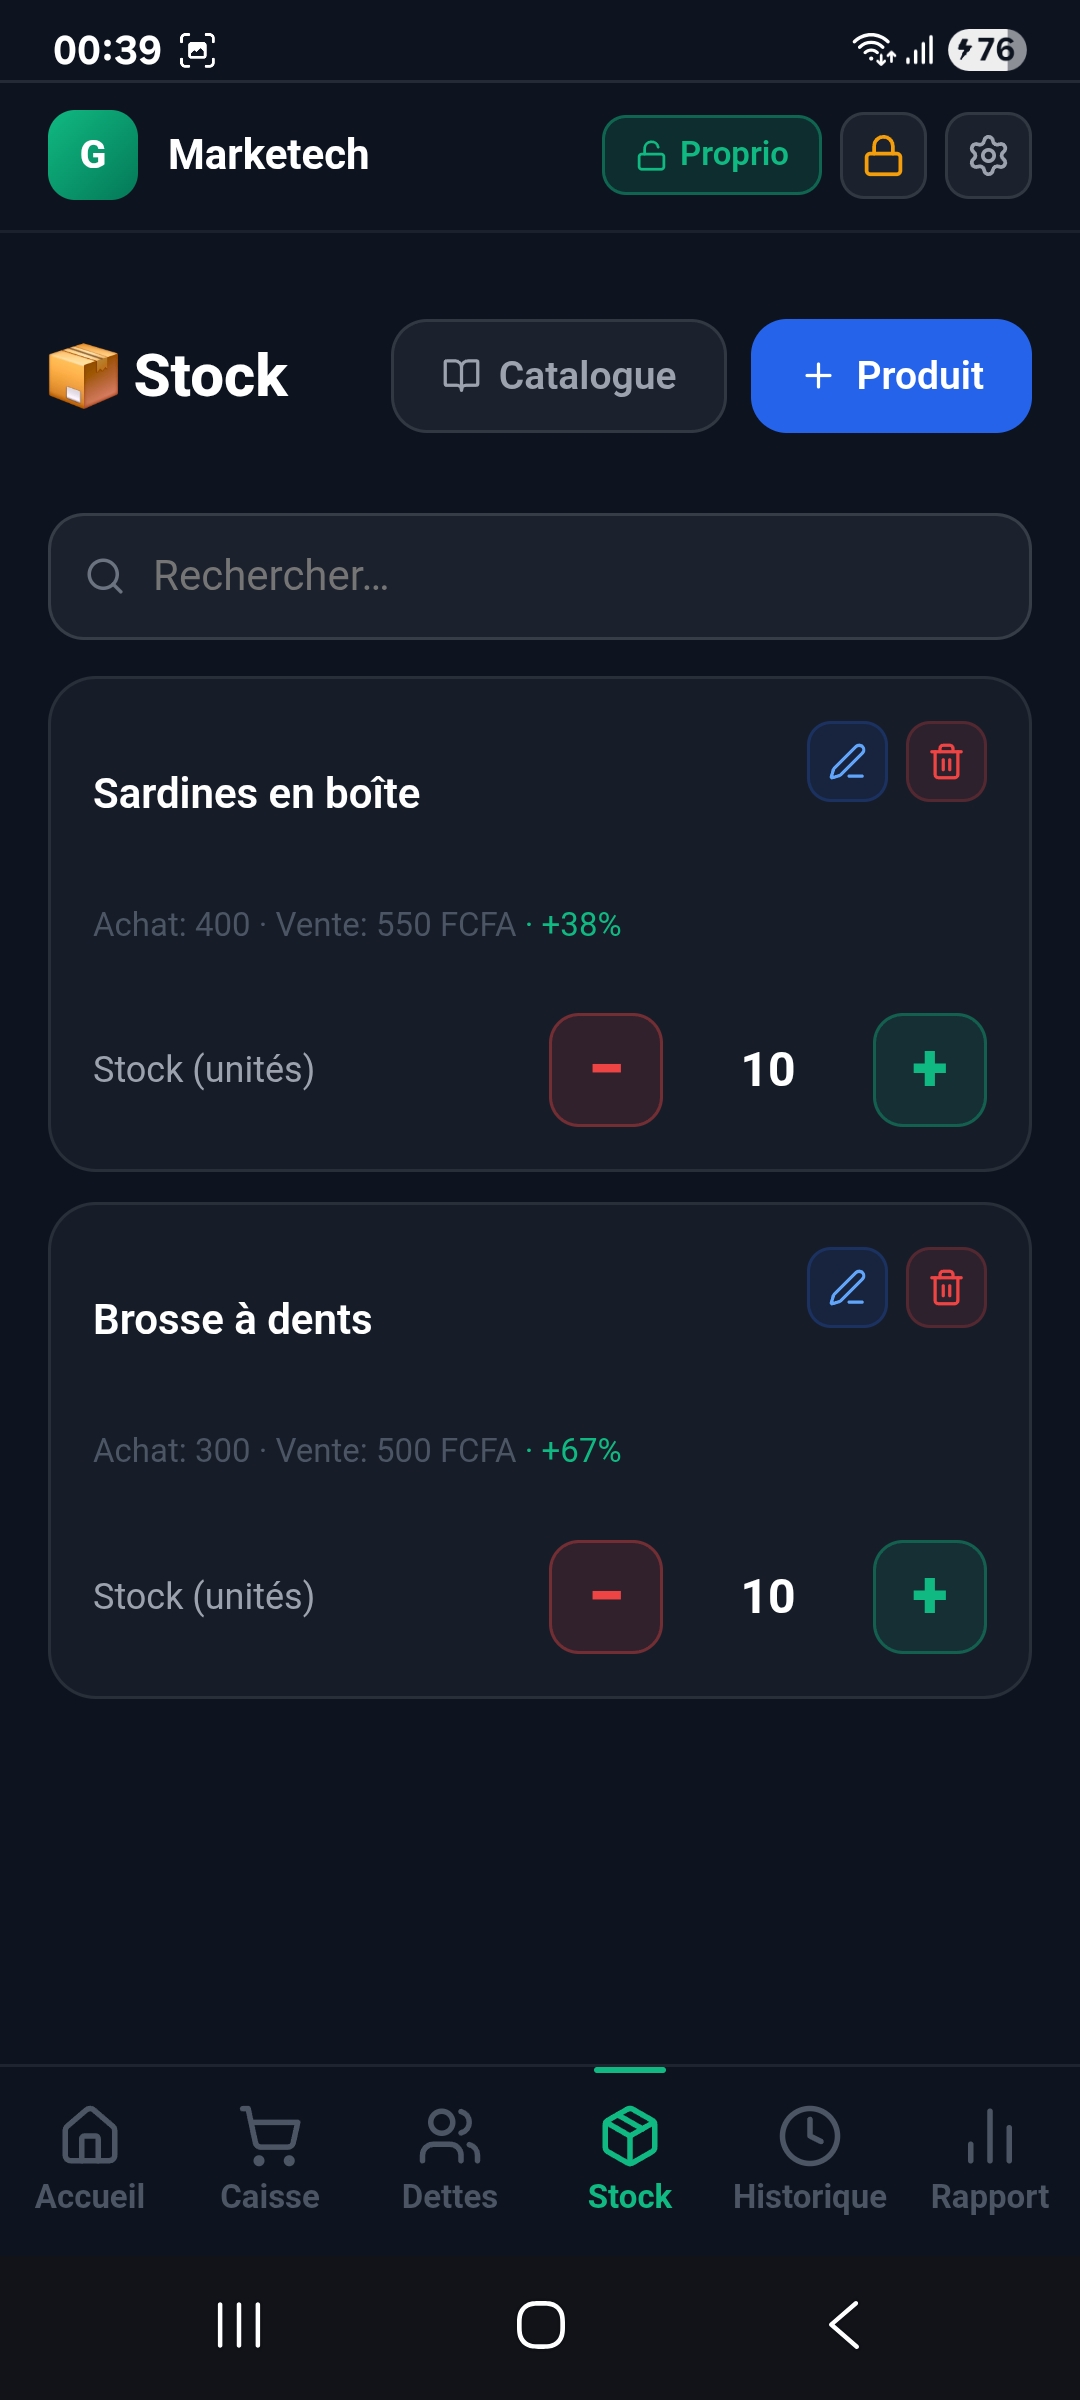Open the Catalogue

click(x=558, y=376)
